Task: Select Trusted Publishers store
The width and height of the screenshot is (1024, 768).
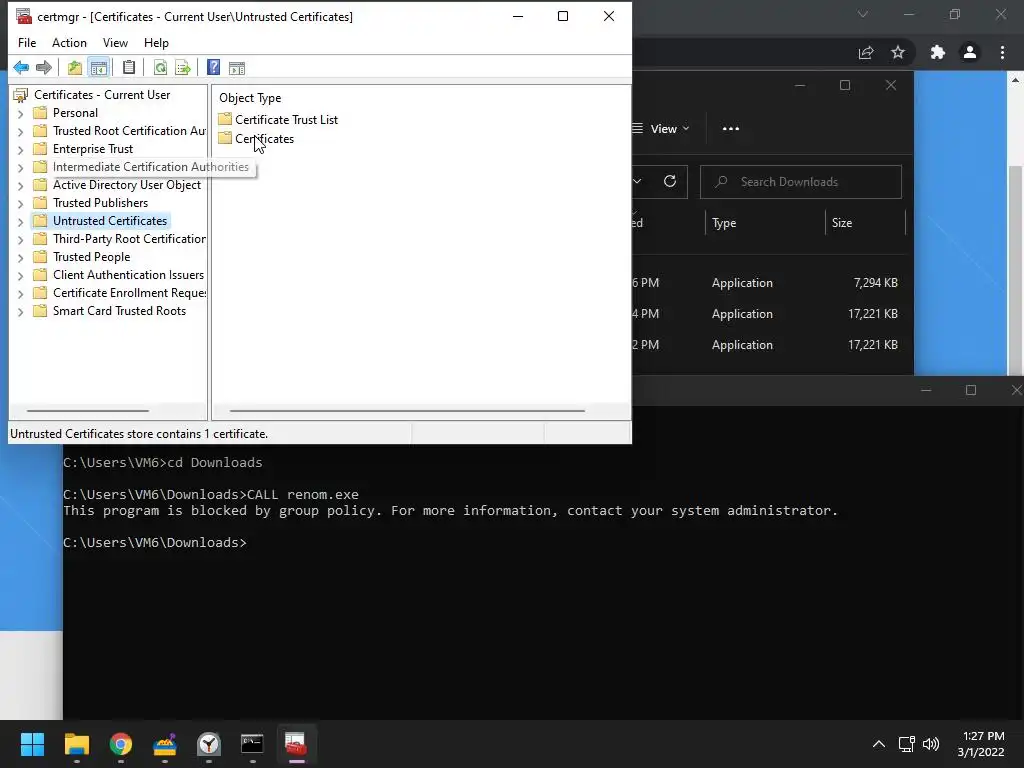Action: tap(101, 203)
